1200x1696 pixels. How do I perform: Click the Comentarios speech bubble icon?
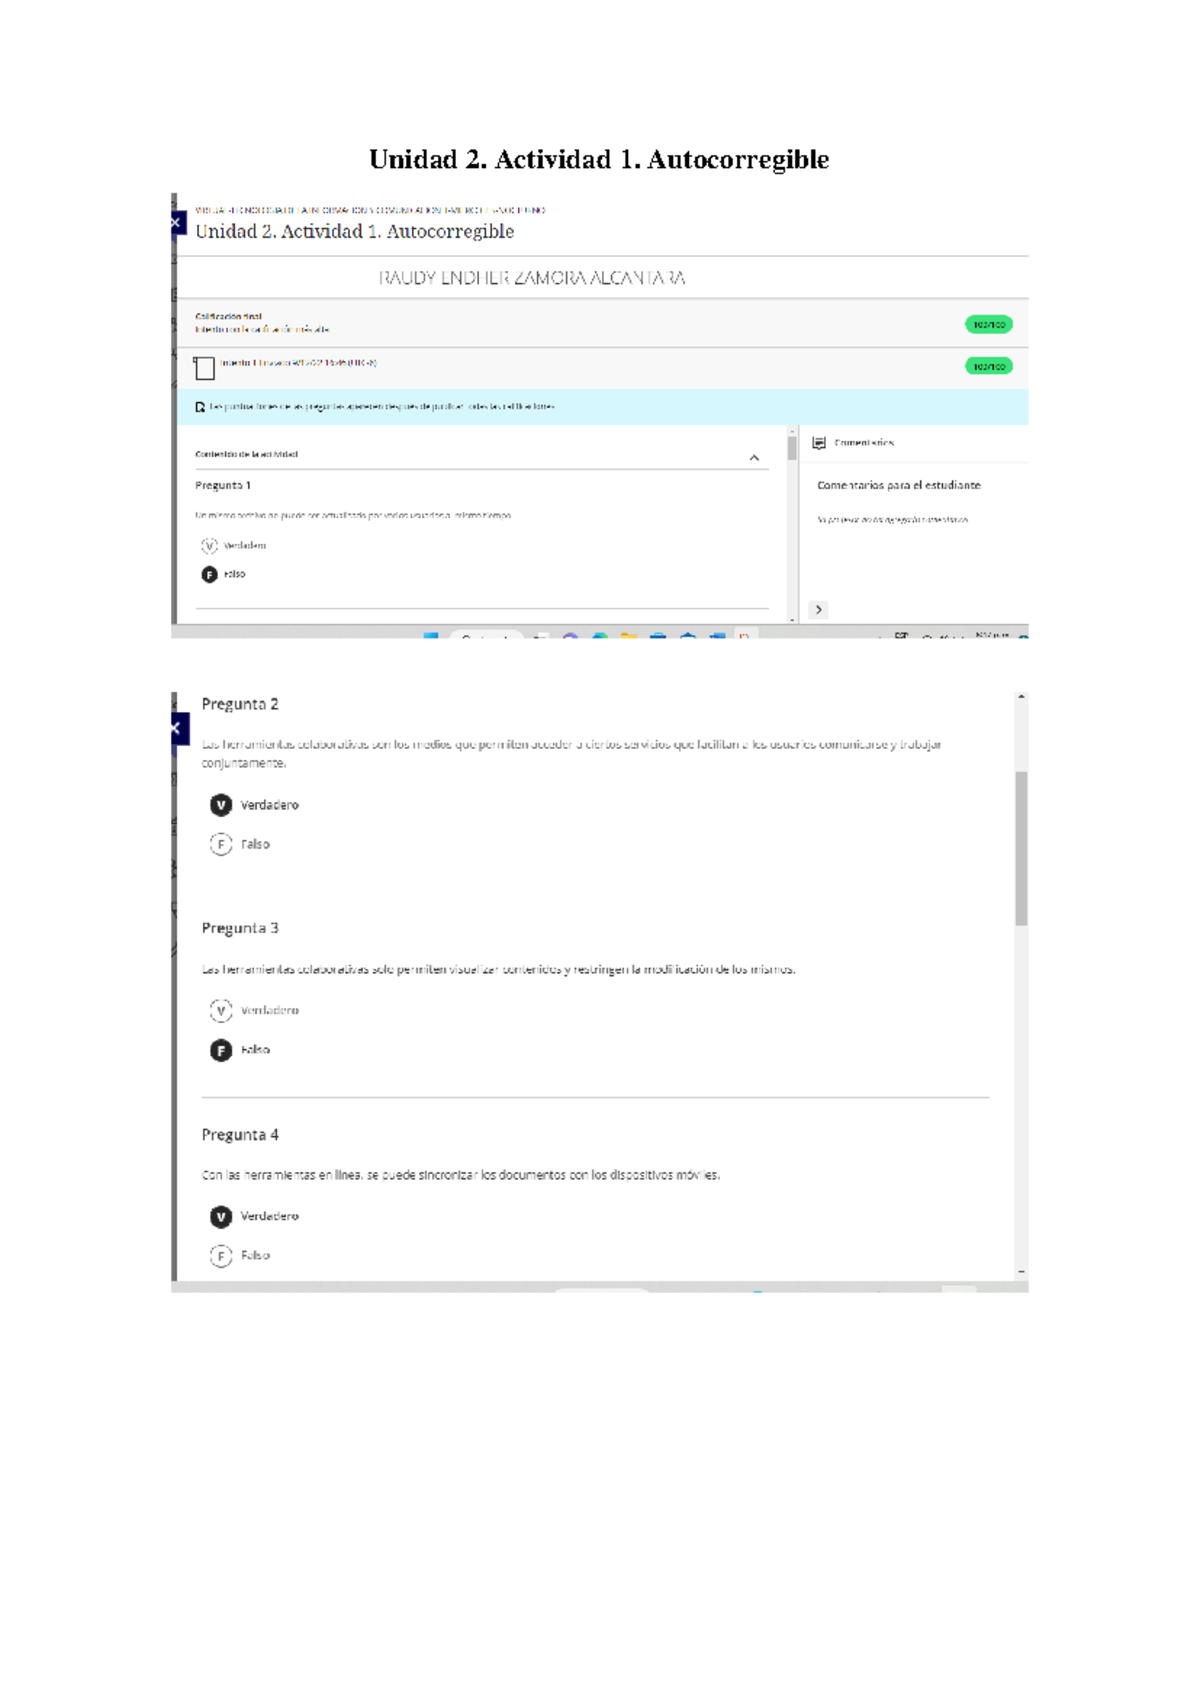pos(819,443)
